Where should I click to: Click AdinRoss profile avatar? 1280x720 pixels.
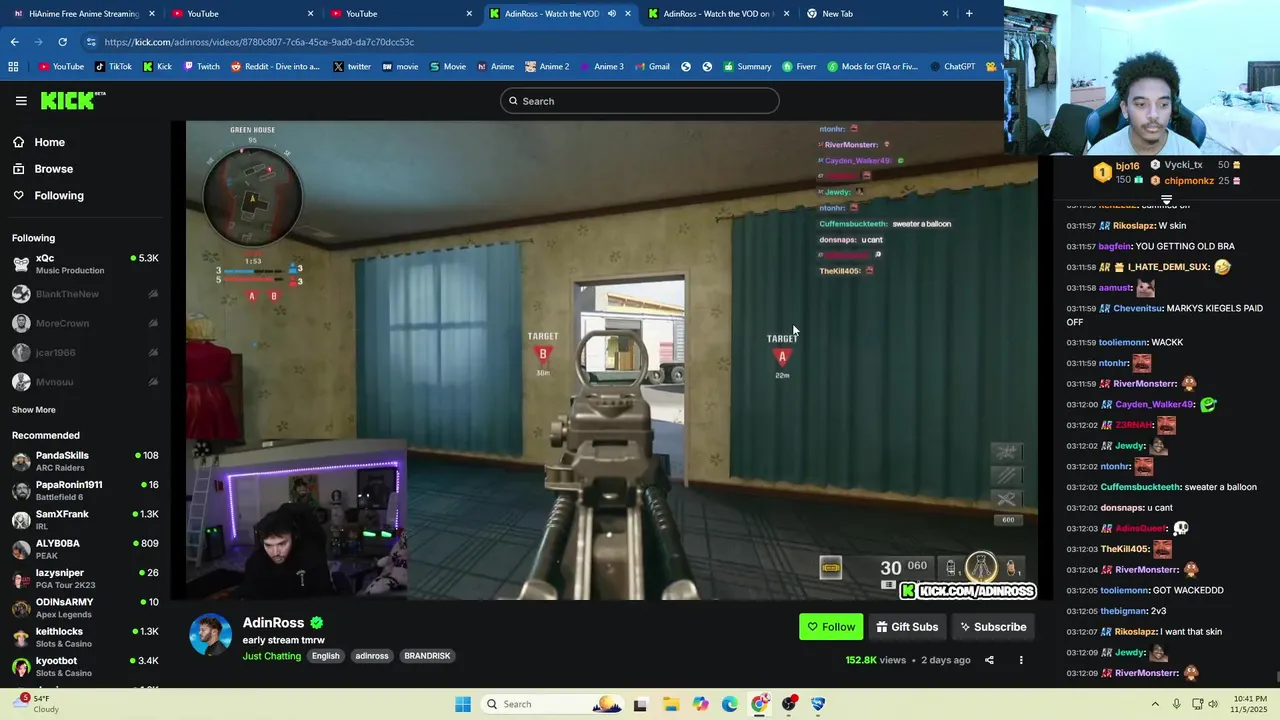(211, 635)
